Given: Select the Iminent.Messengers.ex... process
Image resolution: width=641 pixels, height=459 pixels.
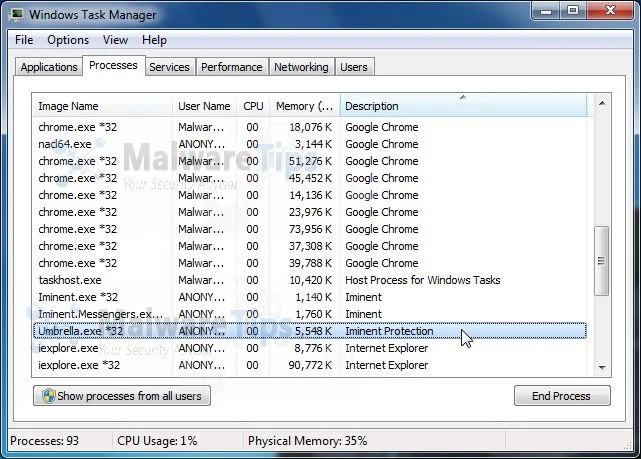Looking at the screenshot, I should [310, 314].
